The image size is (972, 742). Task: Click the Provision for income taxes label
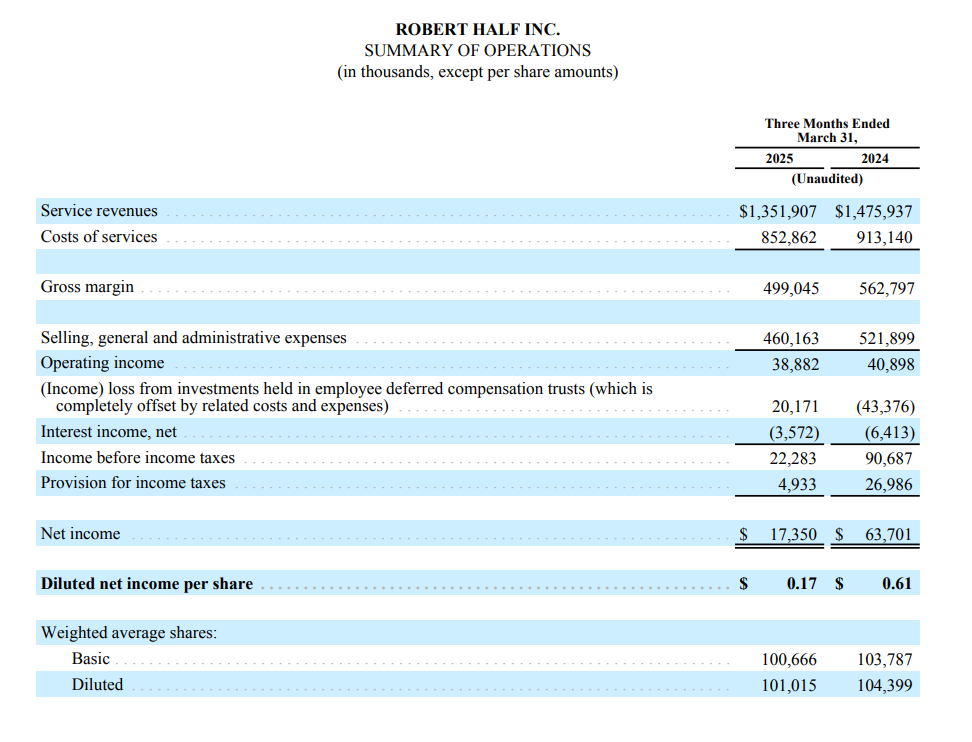click(133, 483)
